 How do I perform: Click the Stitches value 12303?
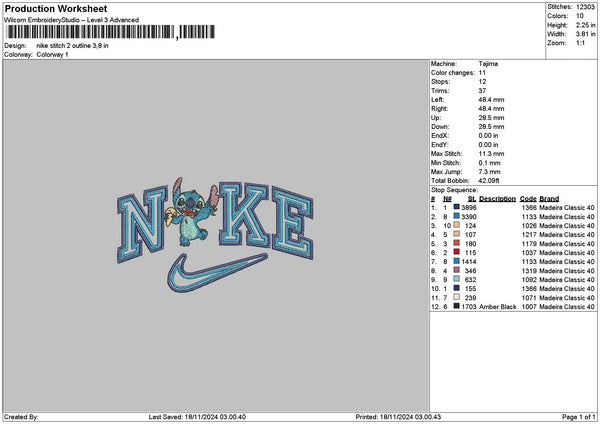[x=585, y=7]
